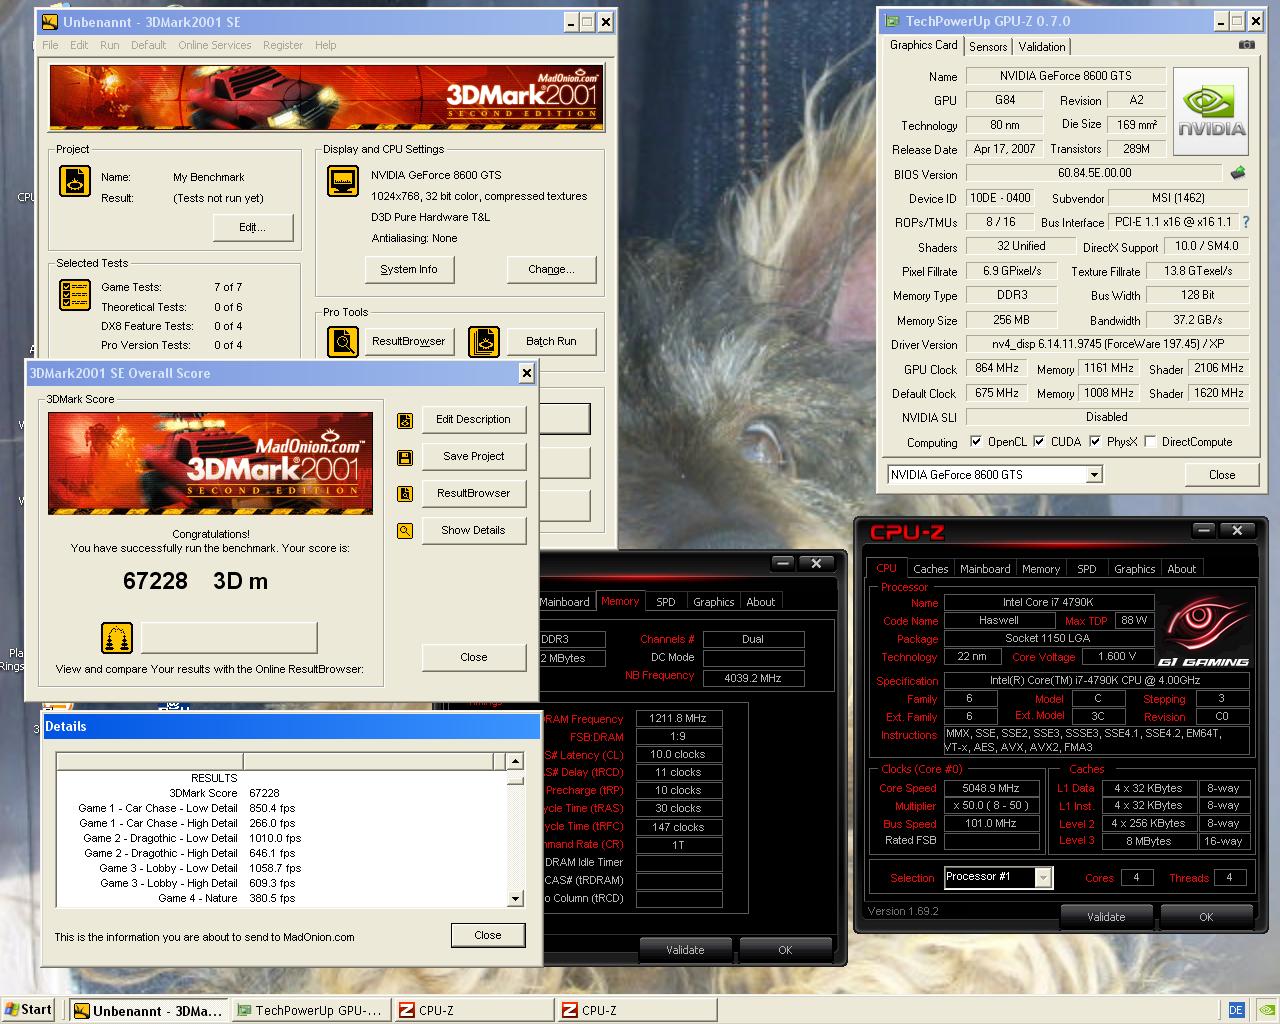1280x1024 pixels.
Task: Click the GPU Clock 864 MHz field
Action: pos(995,369)
